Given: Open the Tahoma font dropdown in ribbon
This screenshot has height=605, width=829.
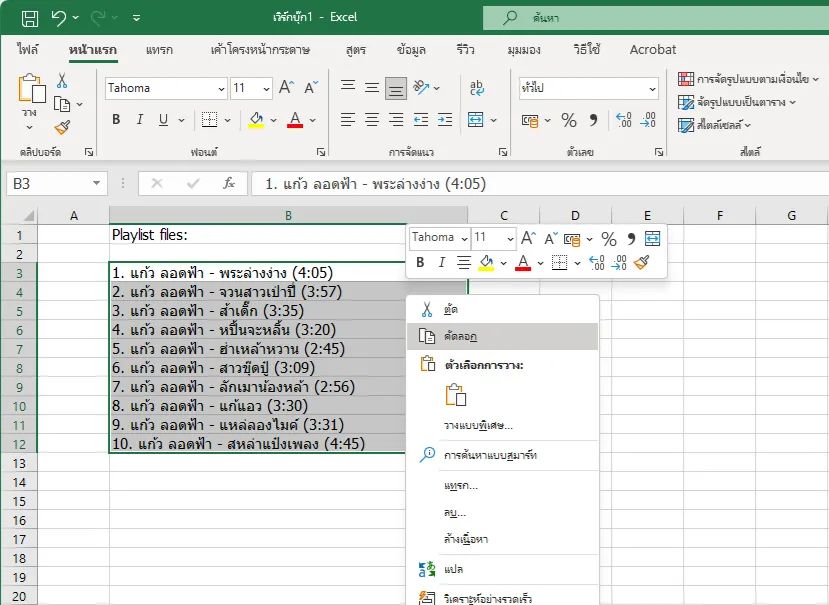Looking at the screenshot, I should (221, 88).
